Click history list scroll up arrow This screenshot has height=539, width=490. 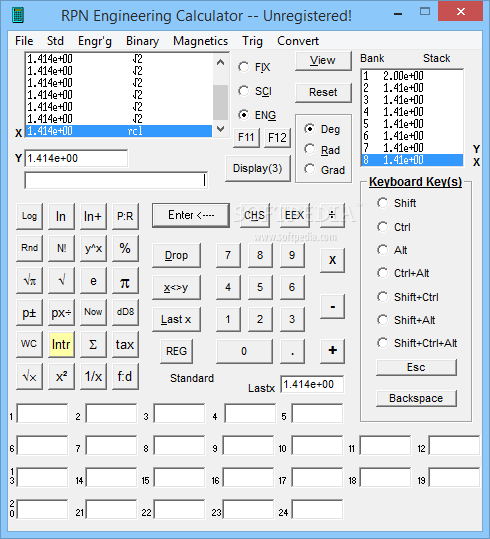tap(220, 62)
